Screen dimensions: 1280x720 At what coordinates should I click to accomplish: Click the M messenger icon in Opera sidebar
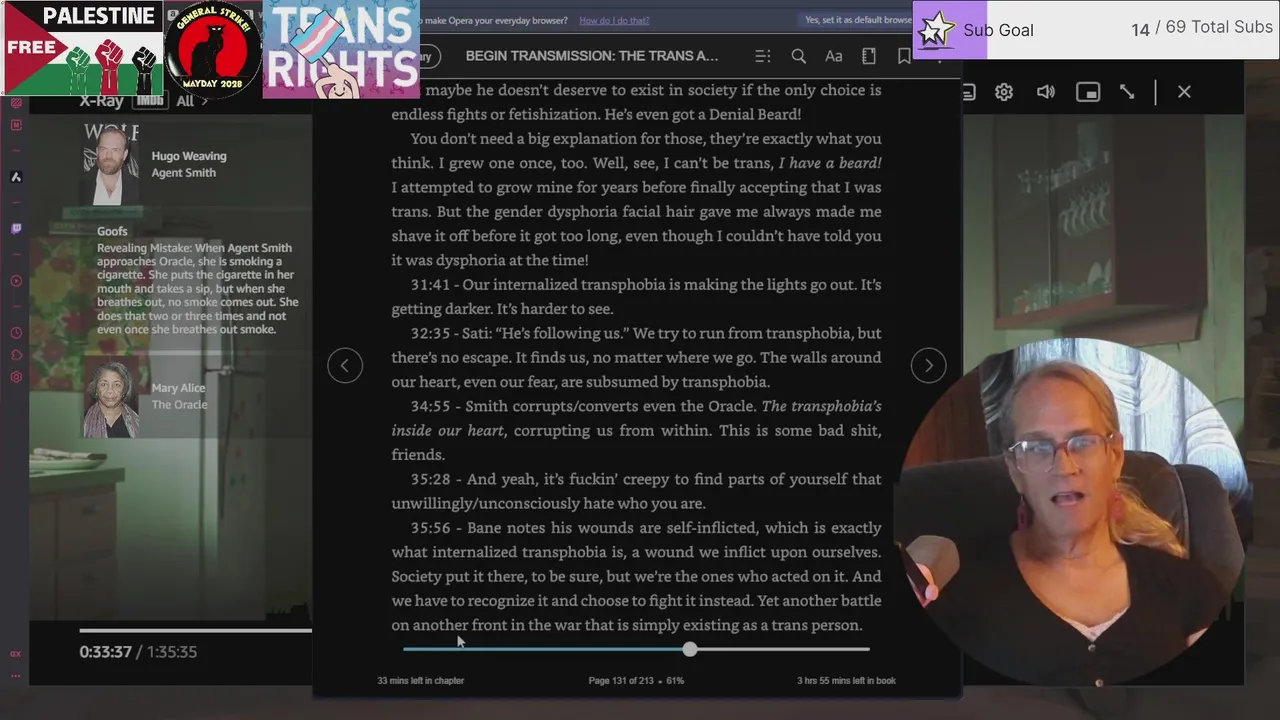[x=16, y=125]
